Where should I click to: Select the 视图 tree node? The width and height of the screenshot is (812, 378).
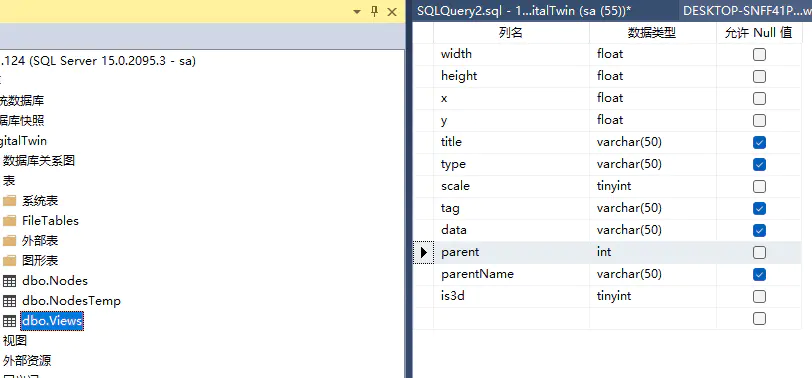point(14,341)
